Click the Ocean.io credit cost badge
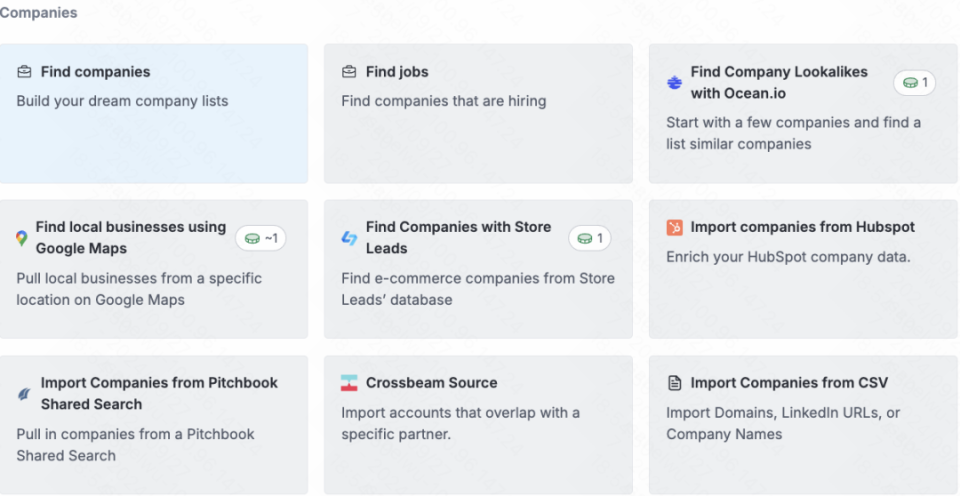 tap(915, 83)
